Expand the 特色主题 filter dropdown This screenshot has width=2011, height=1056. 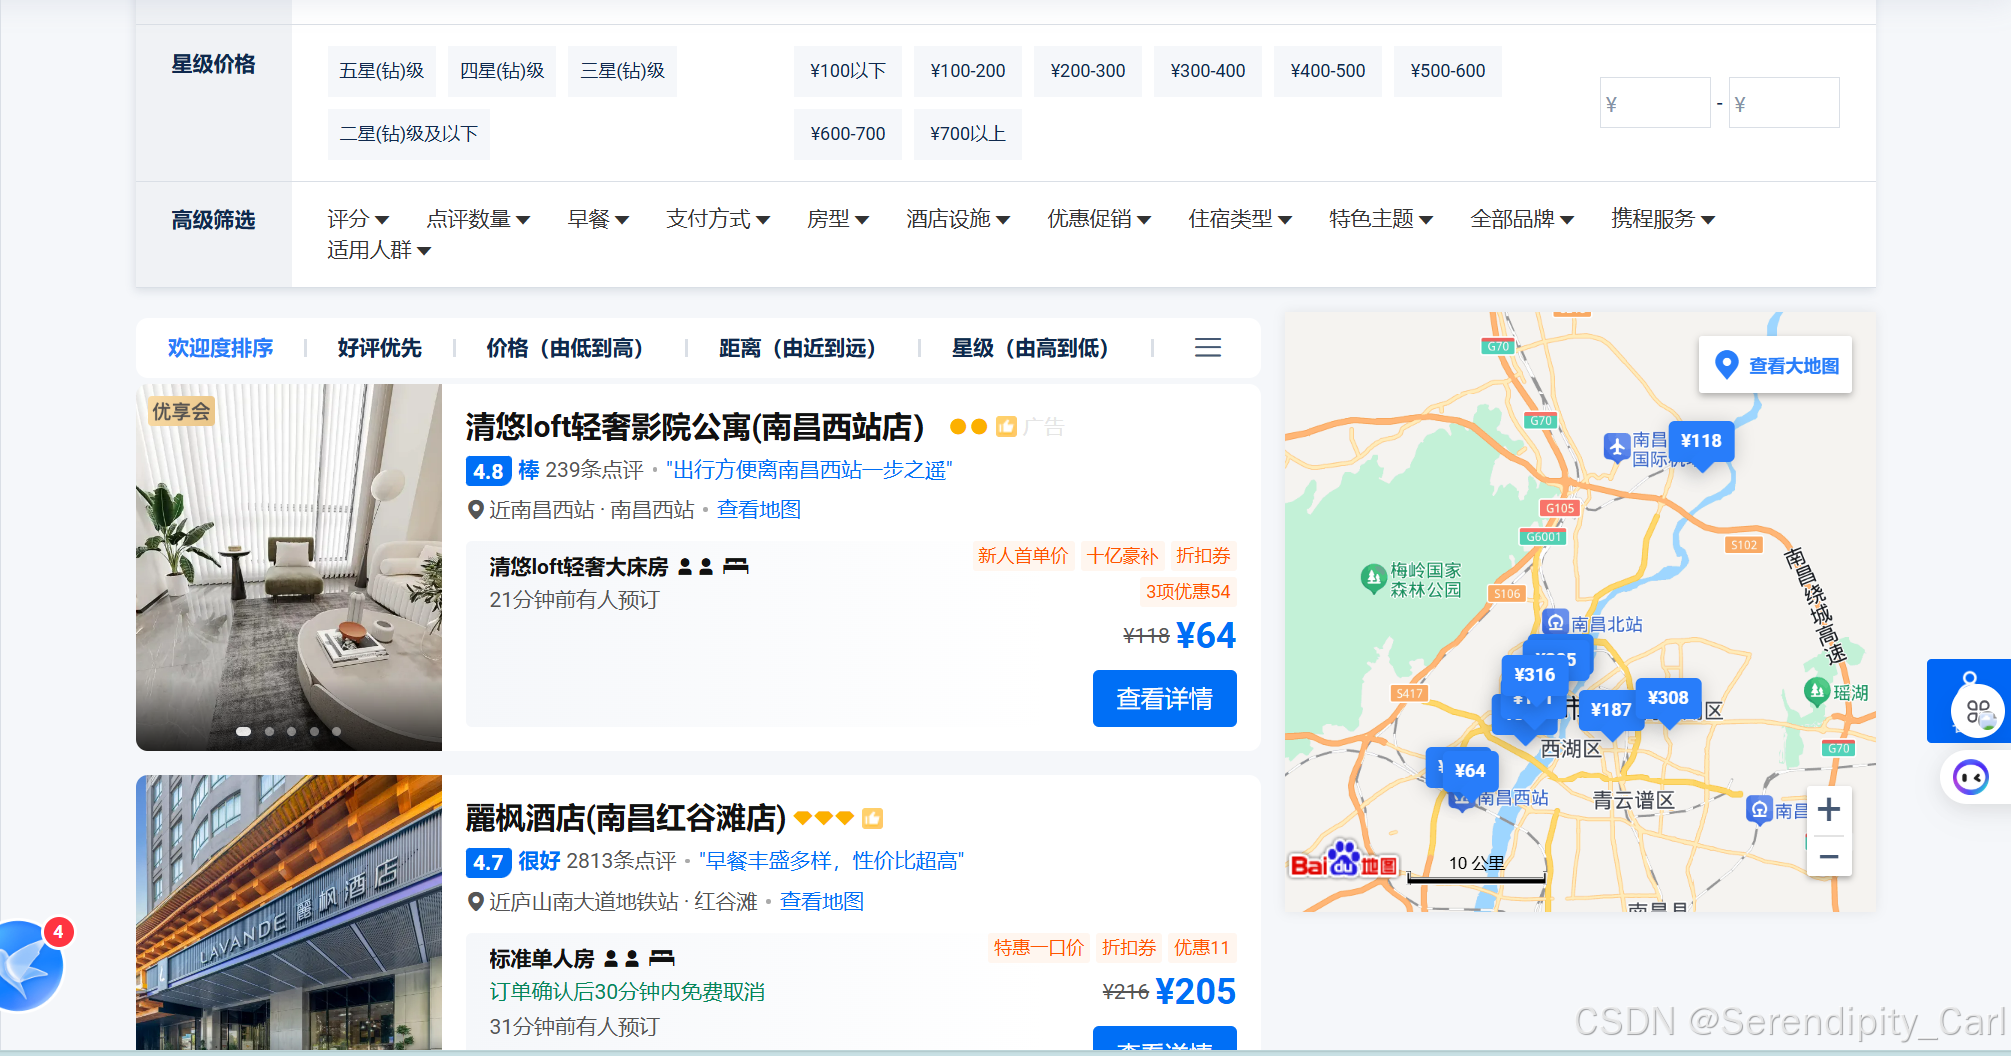point(1381,219)
